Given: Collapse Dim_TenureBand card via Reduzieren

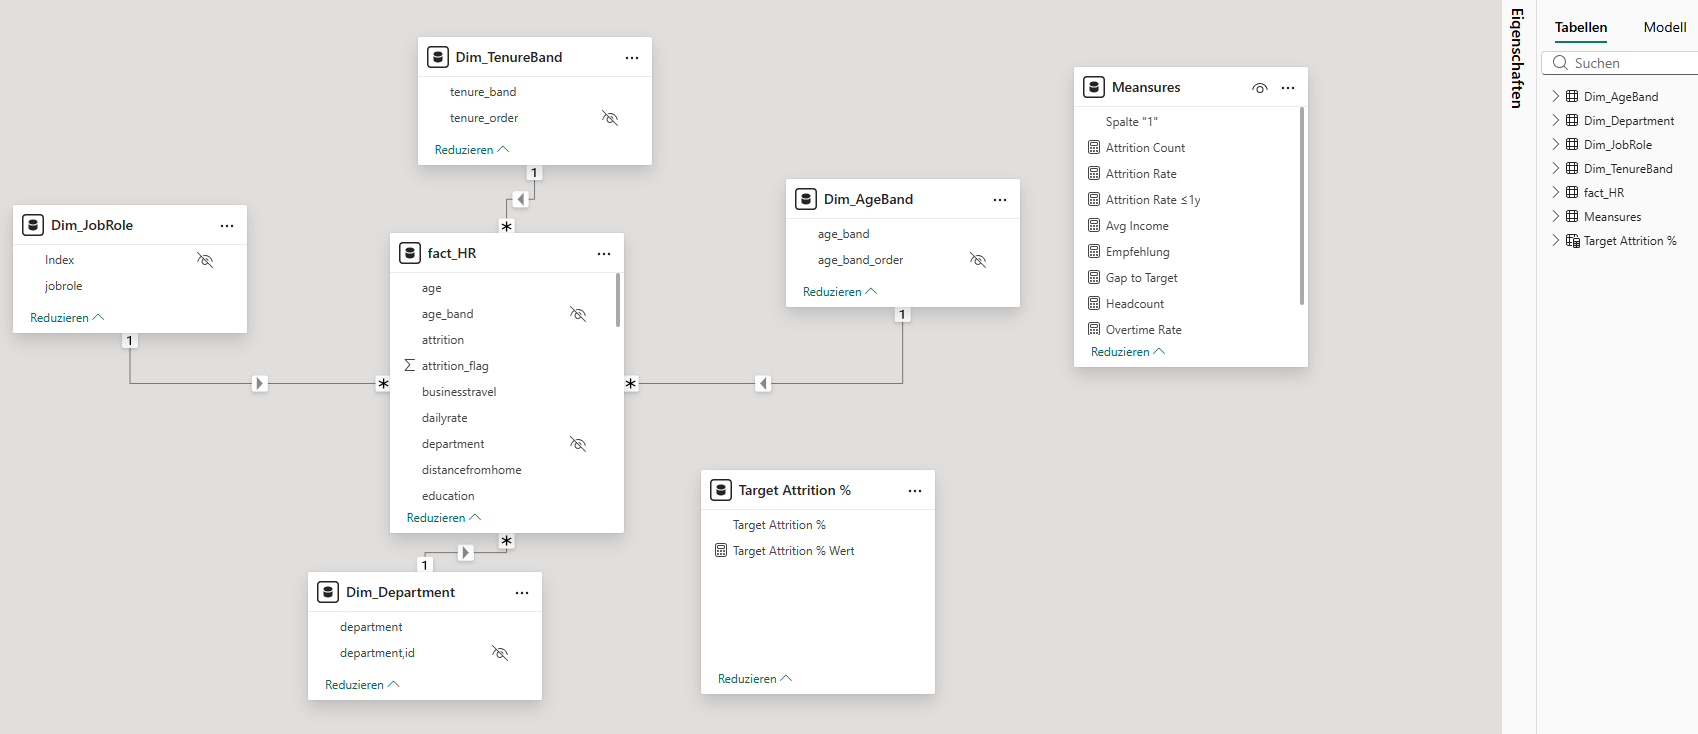Looking at the screenshot, I should tap(472, 150).
